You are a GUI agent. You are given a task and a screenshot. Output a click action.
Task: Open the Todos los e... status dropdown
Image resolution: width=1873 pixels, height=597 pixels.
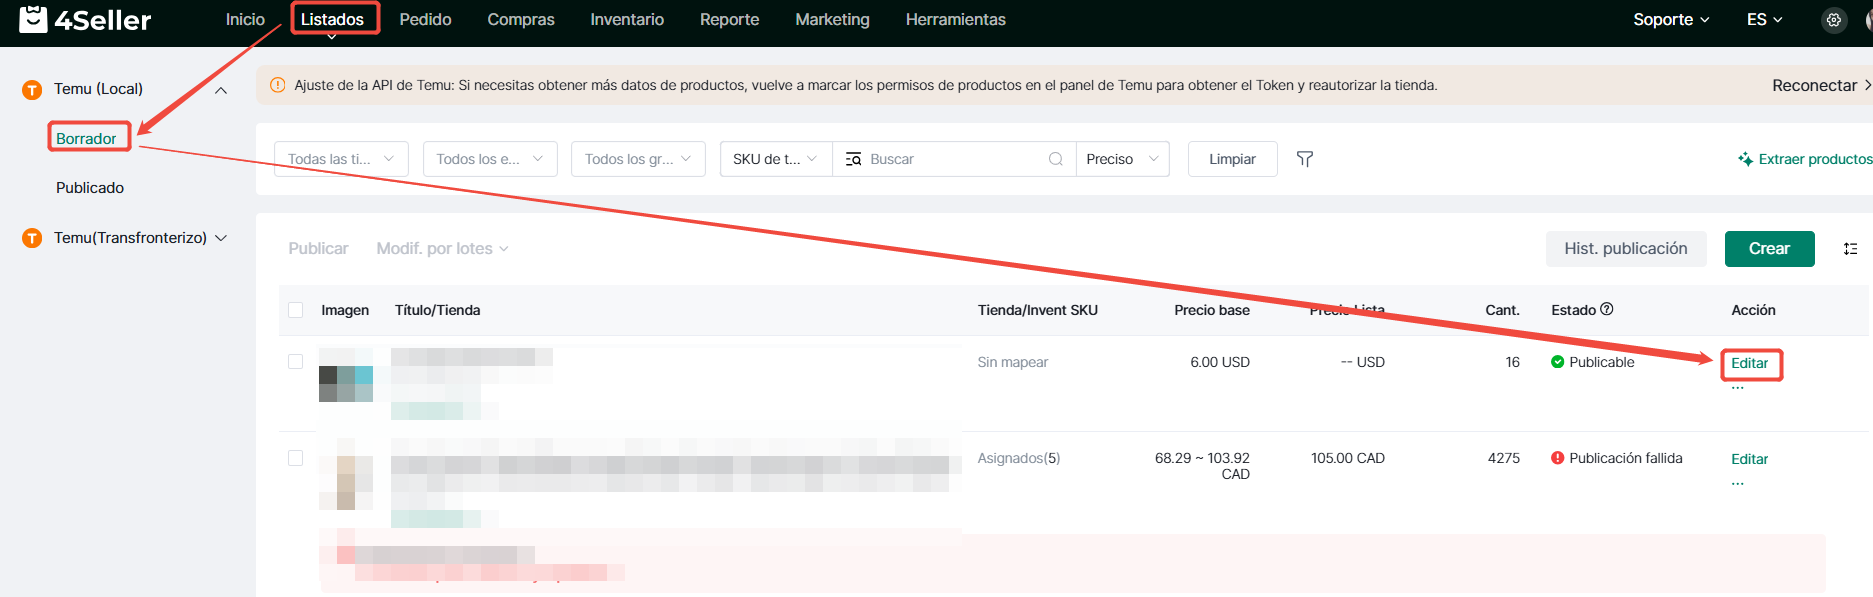click(x=490, y=159)
